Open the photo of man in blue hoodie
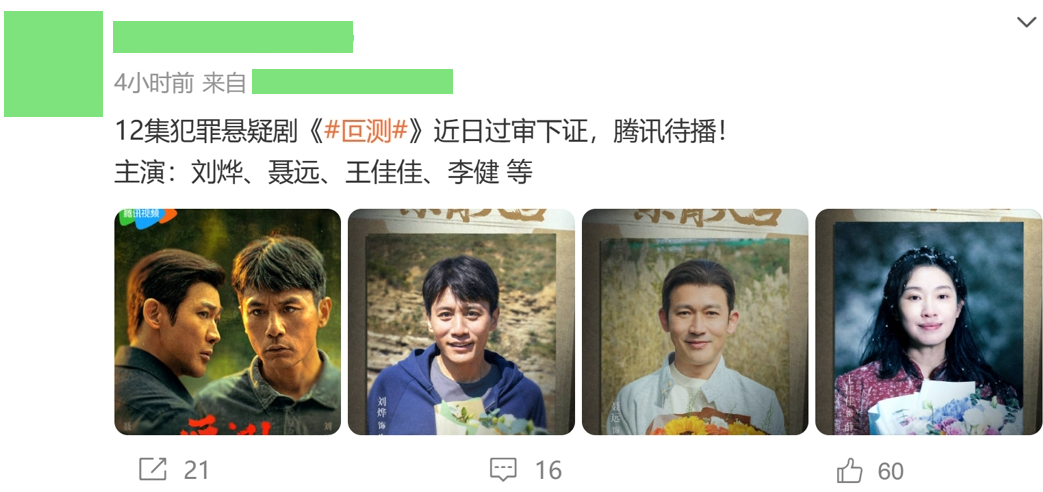The height and width of the screenshot is (492, 1043). point(461,322)
